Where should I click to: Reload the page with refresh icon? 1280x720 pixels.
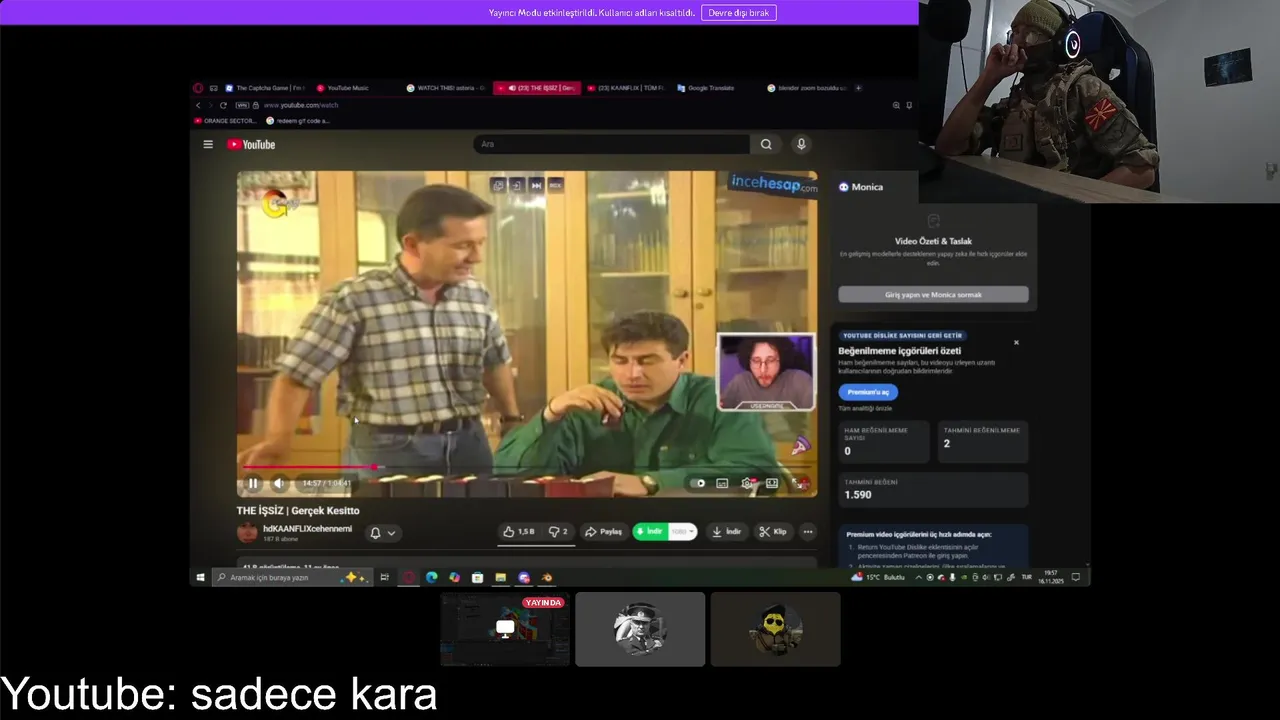click(x=223, y=105)
